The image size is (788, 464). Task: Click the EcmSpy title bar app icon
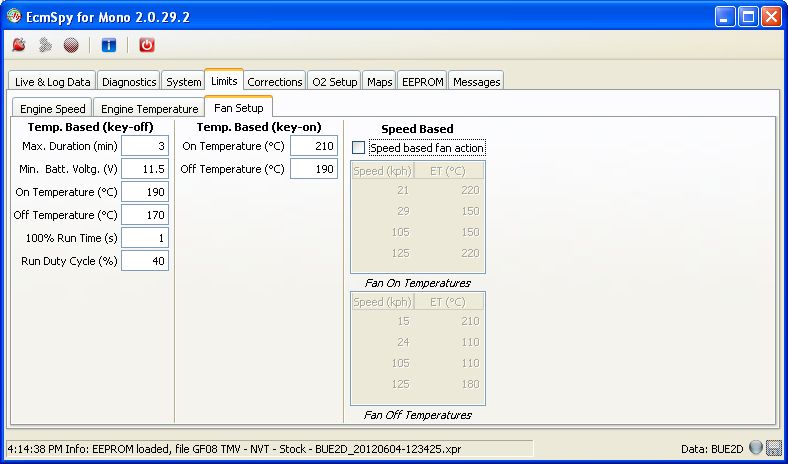(13, 16)
